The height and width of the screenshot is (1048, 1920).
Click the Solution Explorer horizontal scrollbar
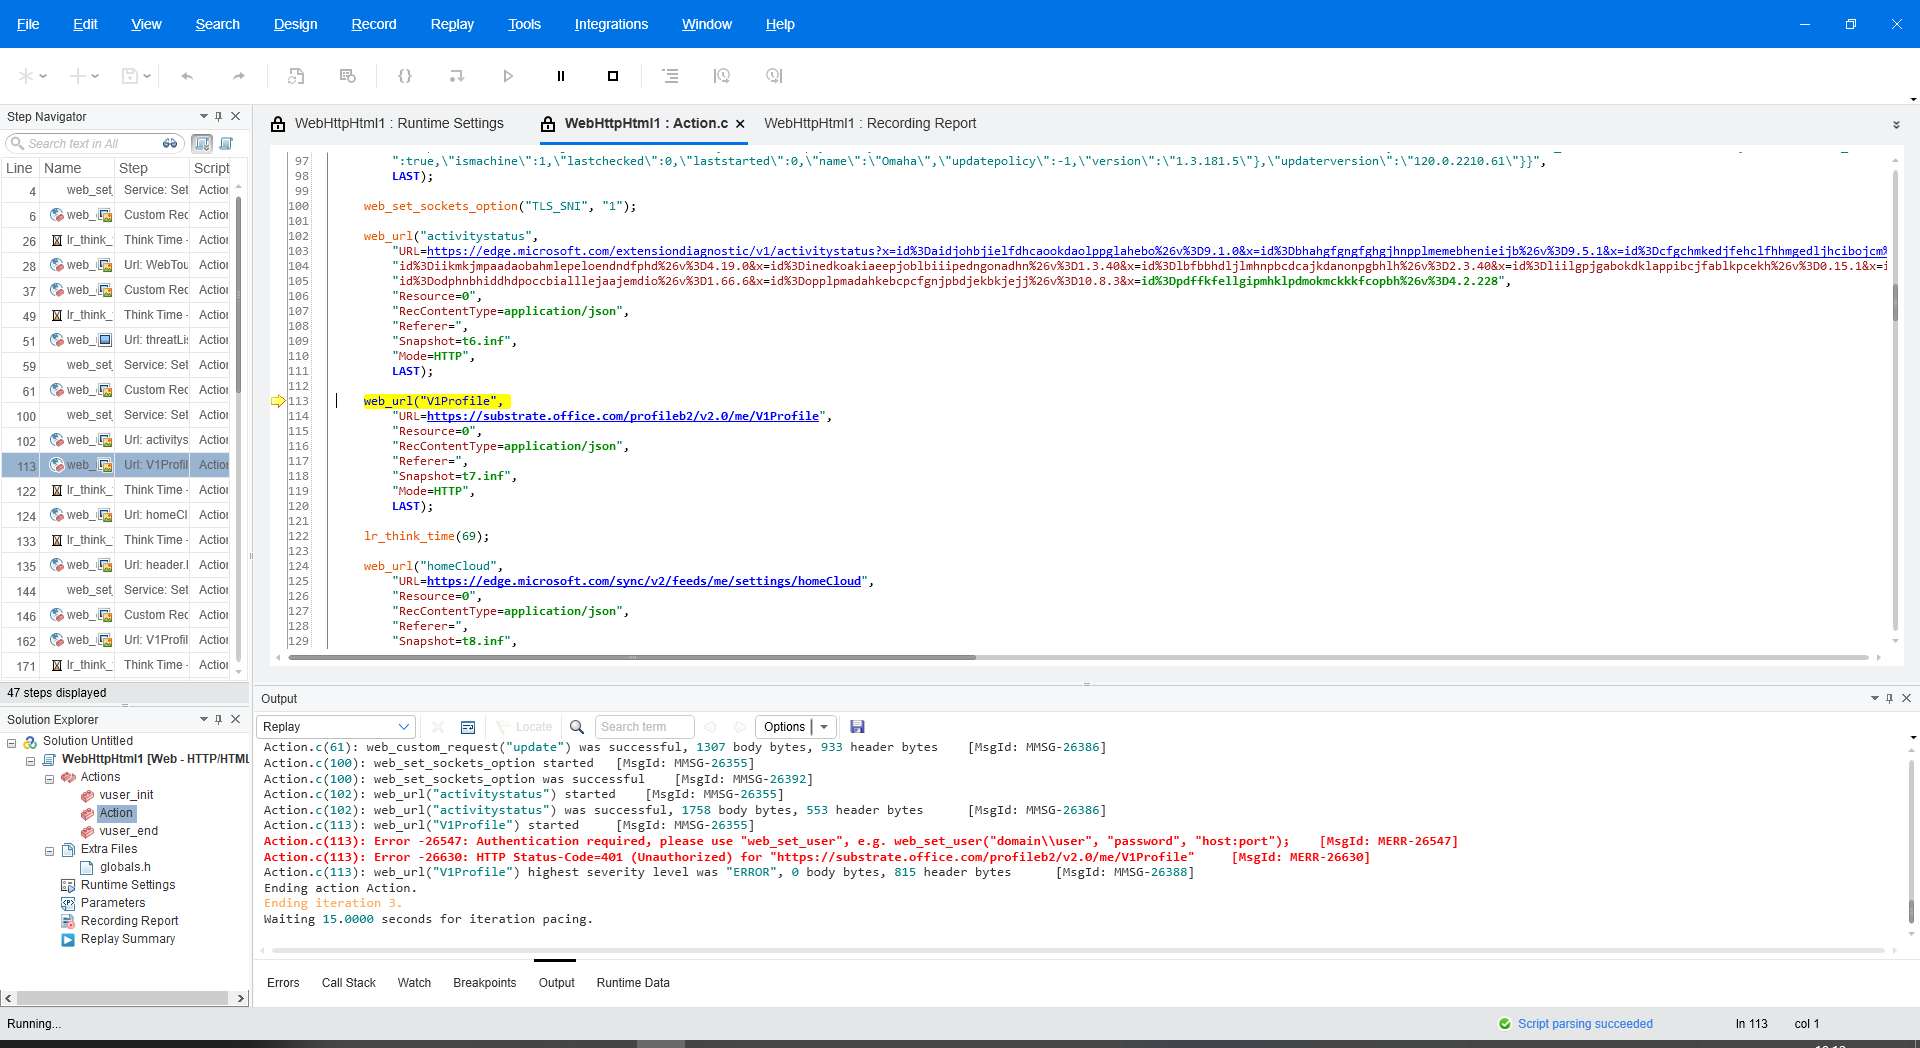pyautogui.click(x=122, y=998)
